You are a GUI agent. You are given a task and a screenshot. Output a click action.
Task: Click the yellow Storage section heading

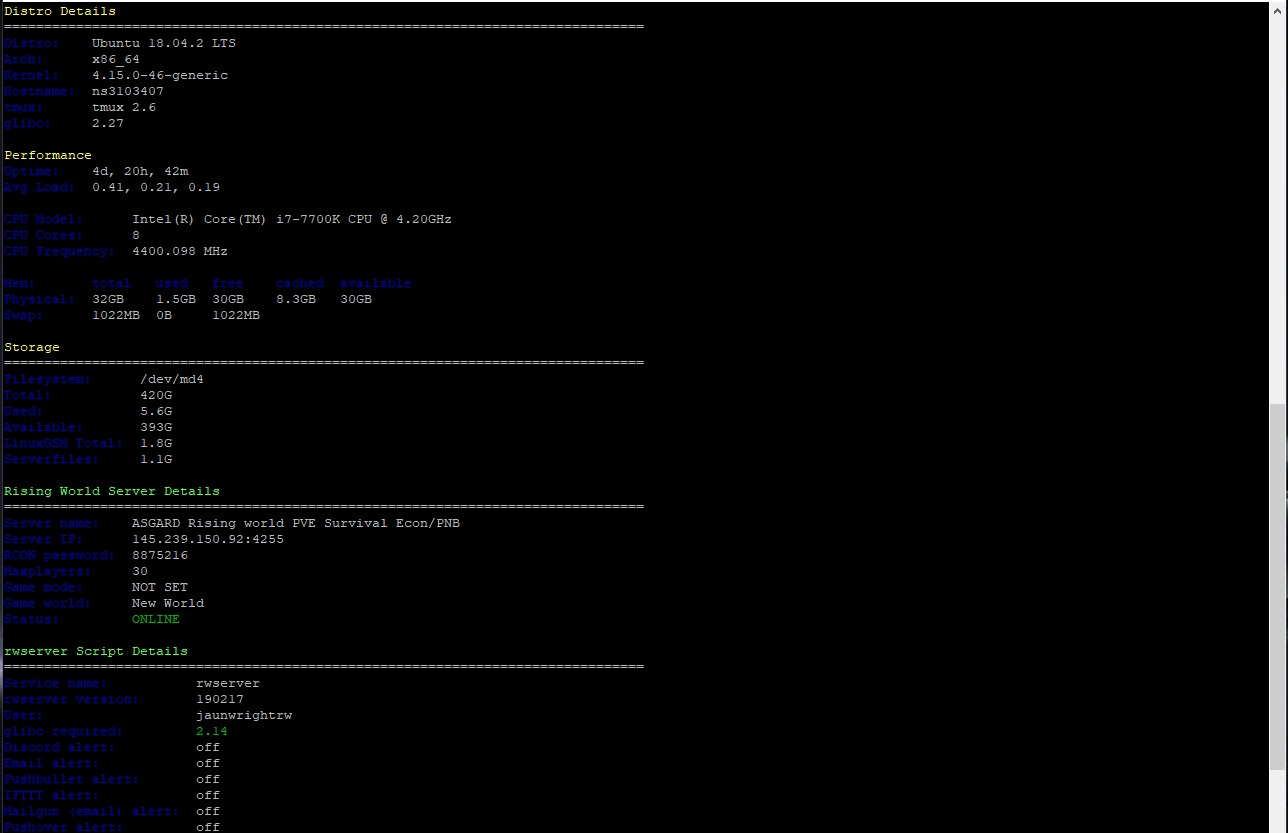pyautogui.click(x=31, y=347)
